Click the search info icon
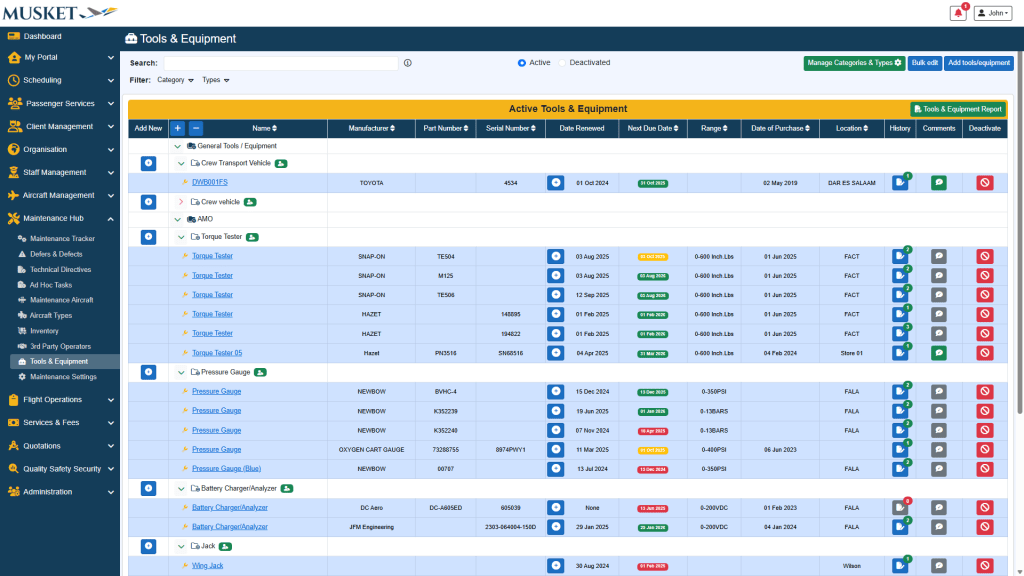Image resolution: width=1024 pixels, height=576 pixels. coord(407,63)
